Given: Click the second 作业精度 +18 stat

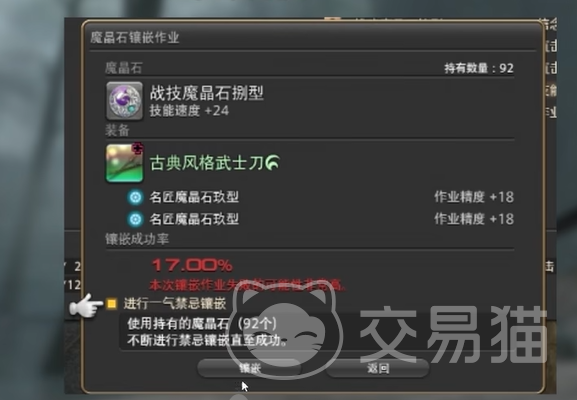Looking at the screenshot, I should (474, 219).
